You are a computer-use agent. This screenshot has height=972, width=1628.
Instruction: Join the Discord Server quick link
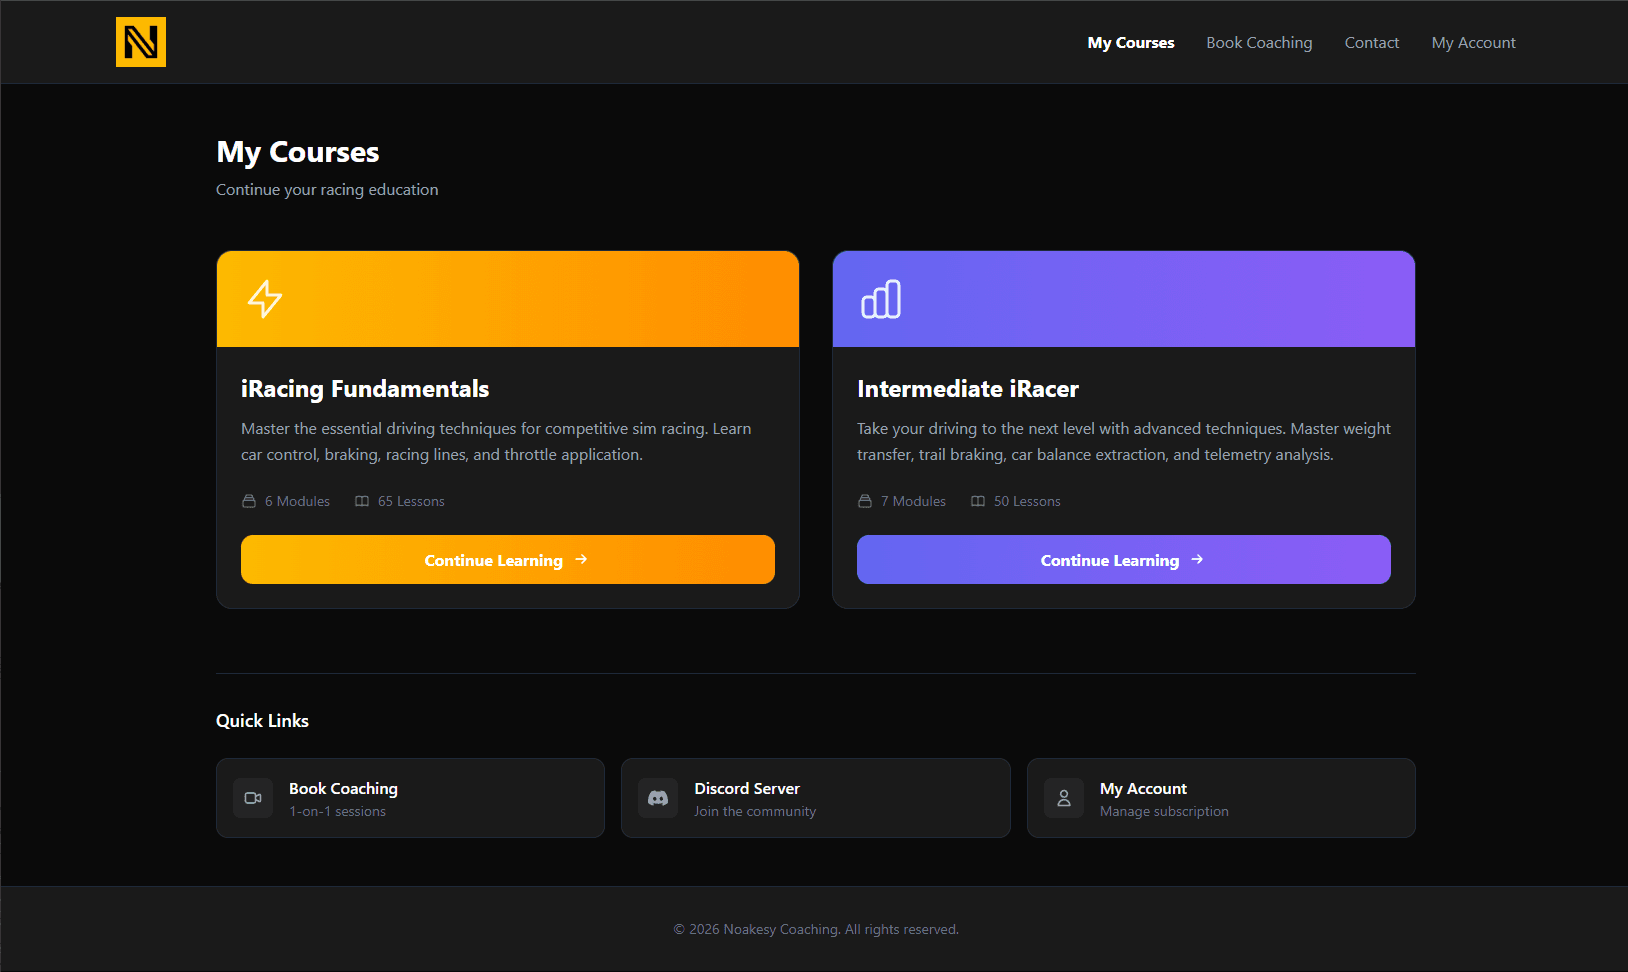(815, 798)
